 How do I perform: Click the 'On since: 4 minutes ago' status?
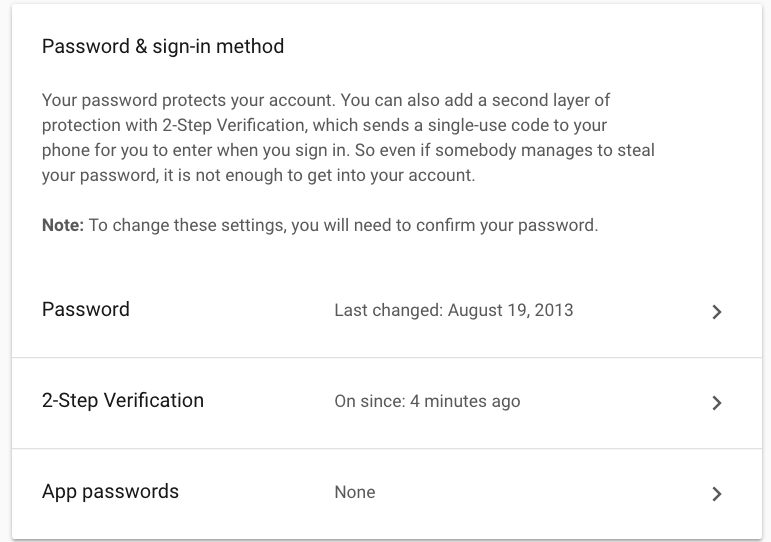[427, 401]
